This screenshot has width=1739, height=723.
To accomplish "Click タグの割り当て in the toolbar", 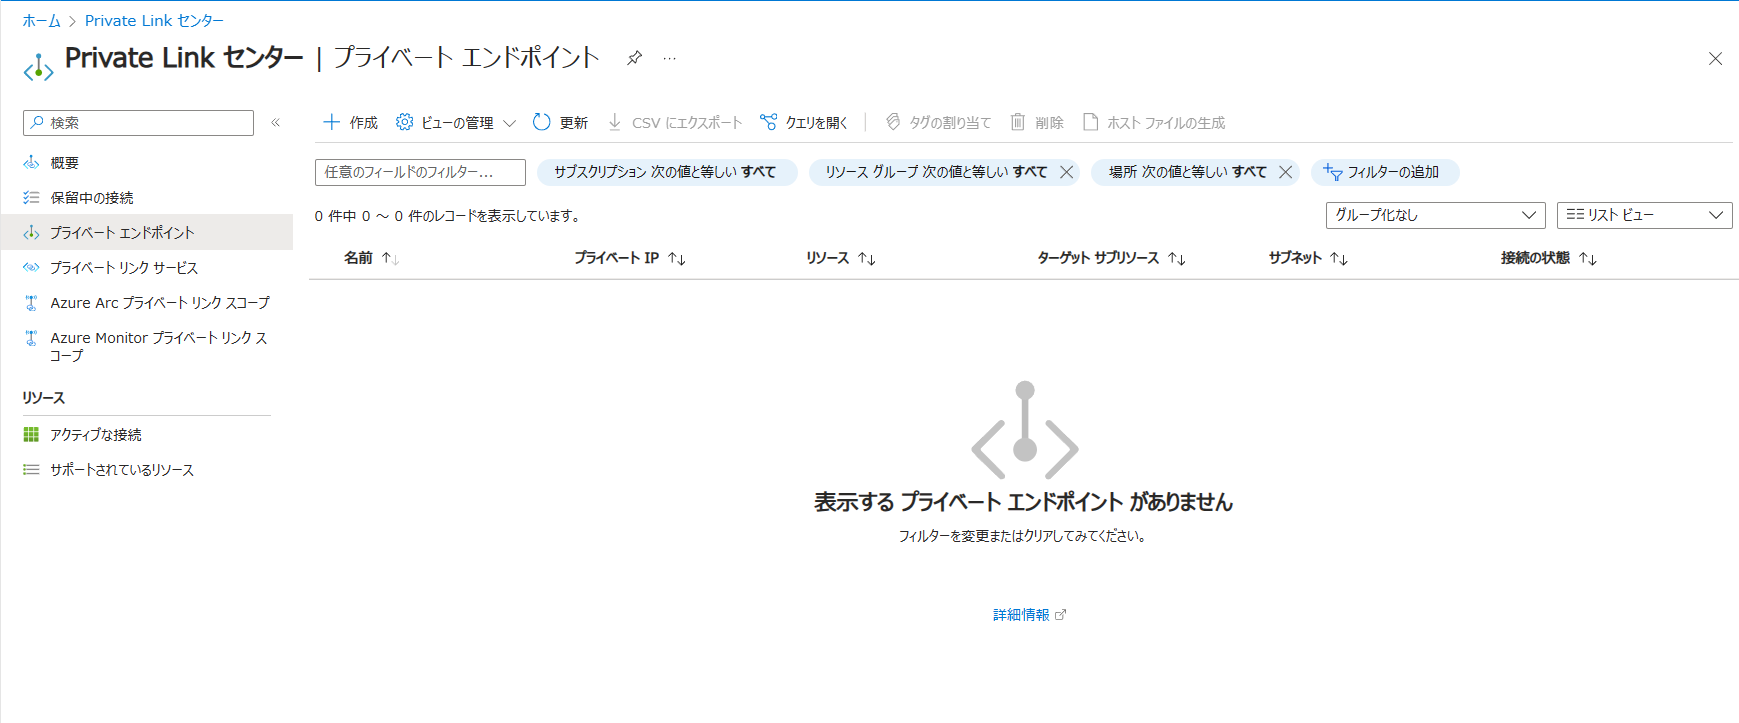I will [938, 123].
